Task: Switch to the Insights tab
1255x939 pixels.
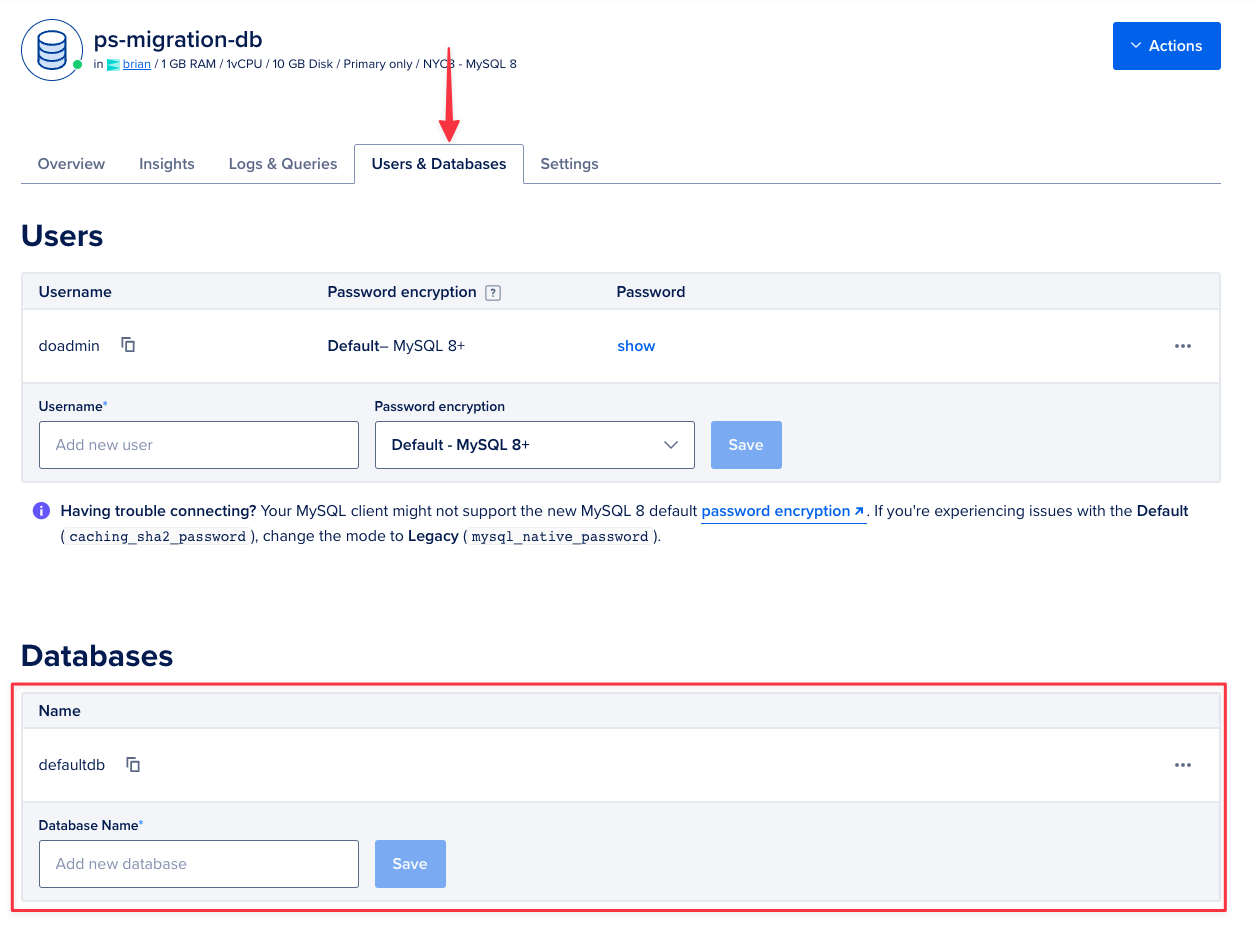Action: [x=167, y=164]
